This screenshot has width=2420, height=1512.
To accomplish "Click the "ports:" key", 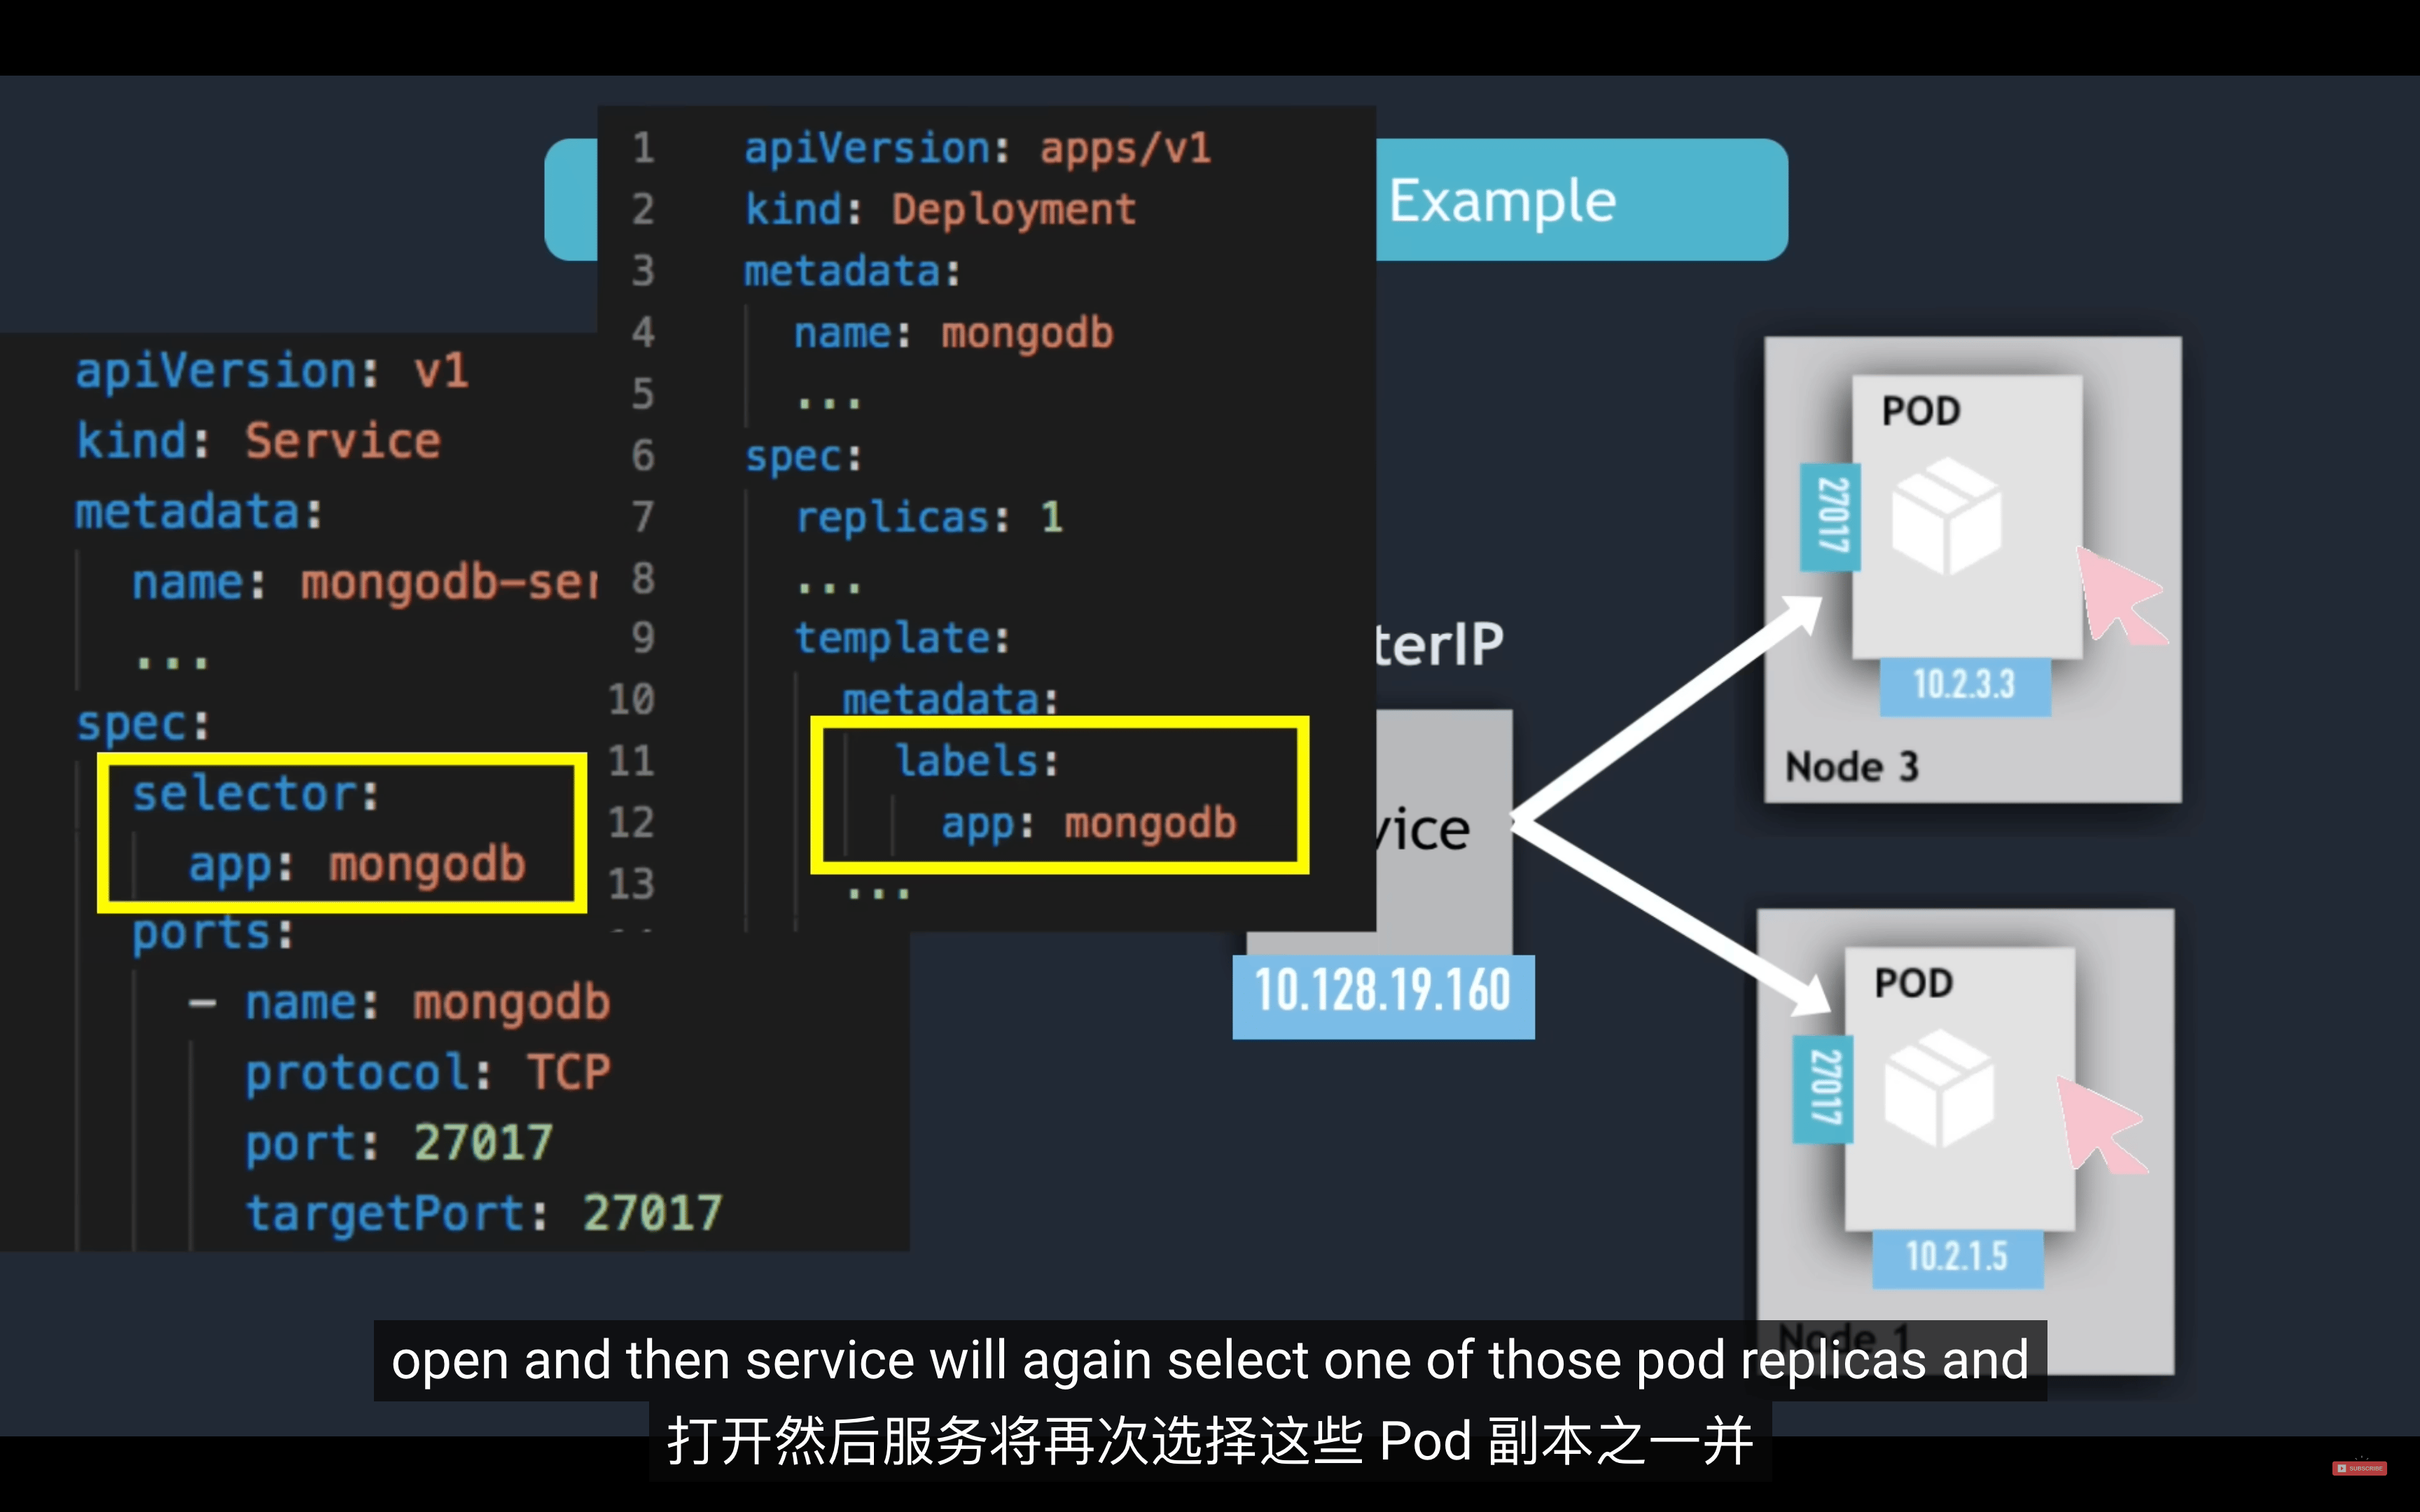I will coord(213,933).
